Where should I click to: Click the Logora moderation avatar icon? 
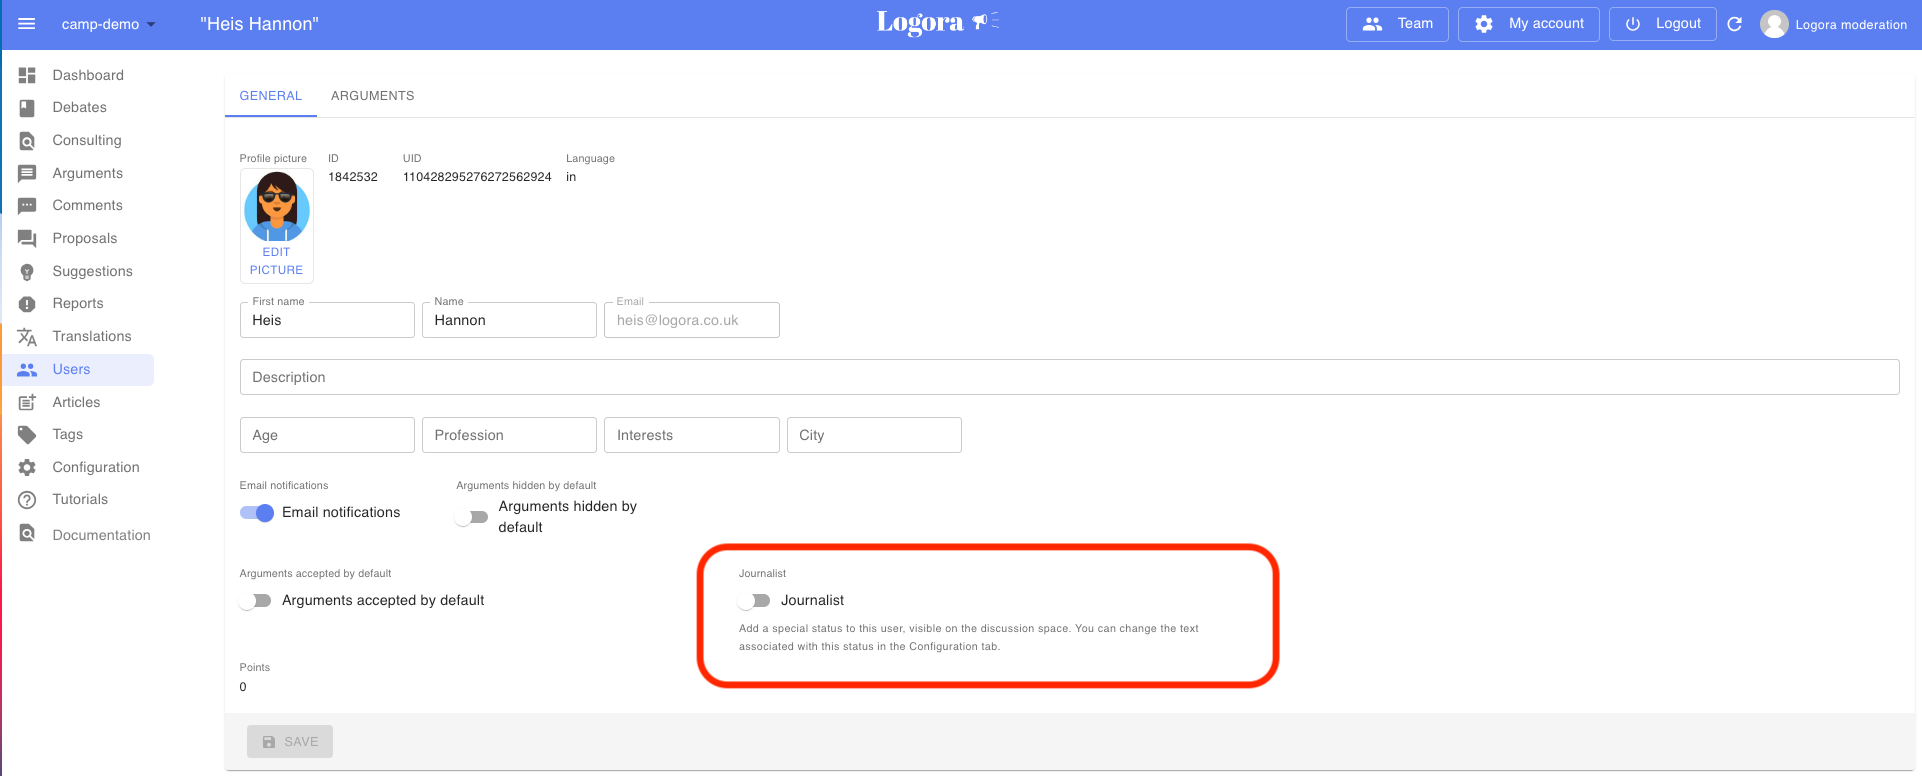[x=1774, y=24]
